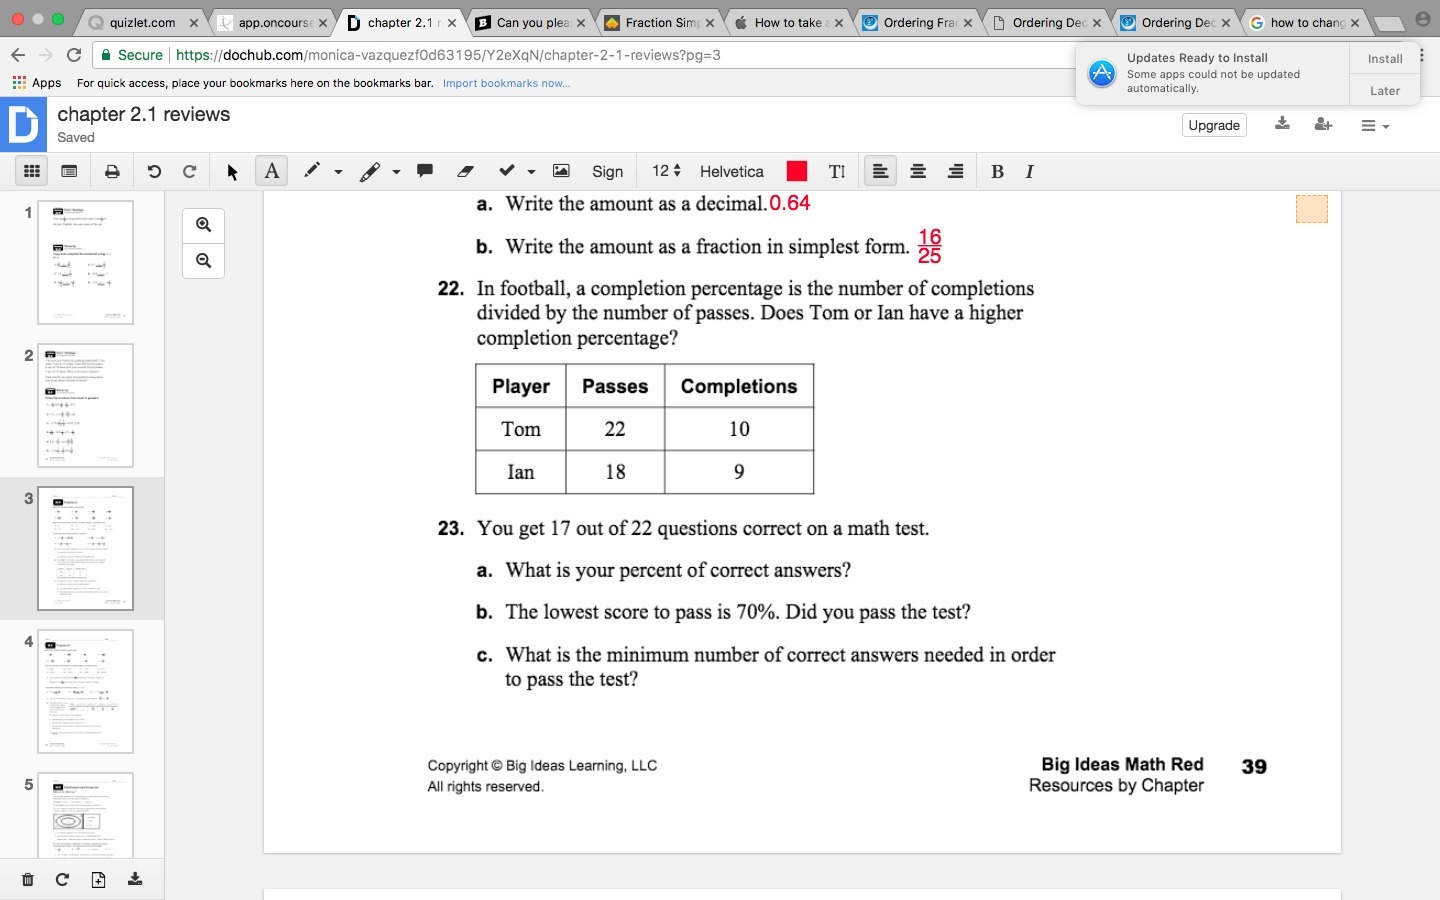
Task: Click the document title chapter 2.1 reviews
Action: [144, 114]
